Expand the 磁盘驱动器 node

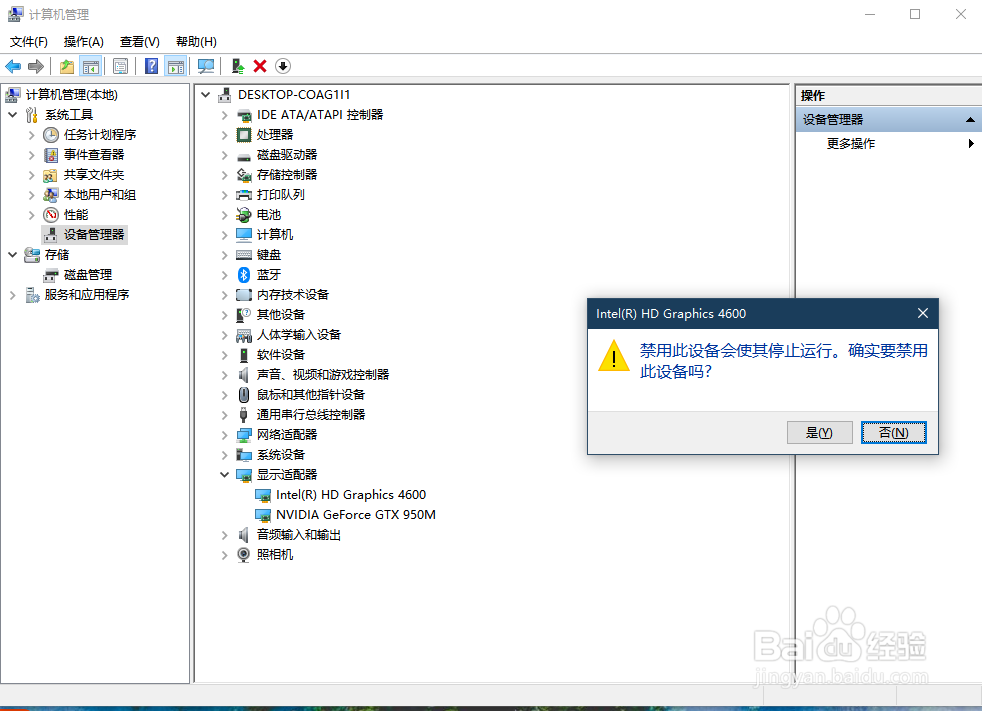pyautogui.click(x=224, y=155)
